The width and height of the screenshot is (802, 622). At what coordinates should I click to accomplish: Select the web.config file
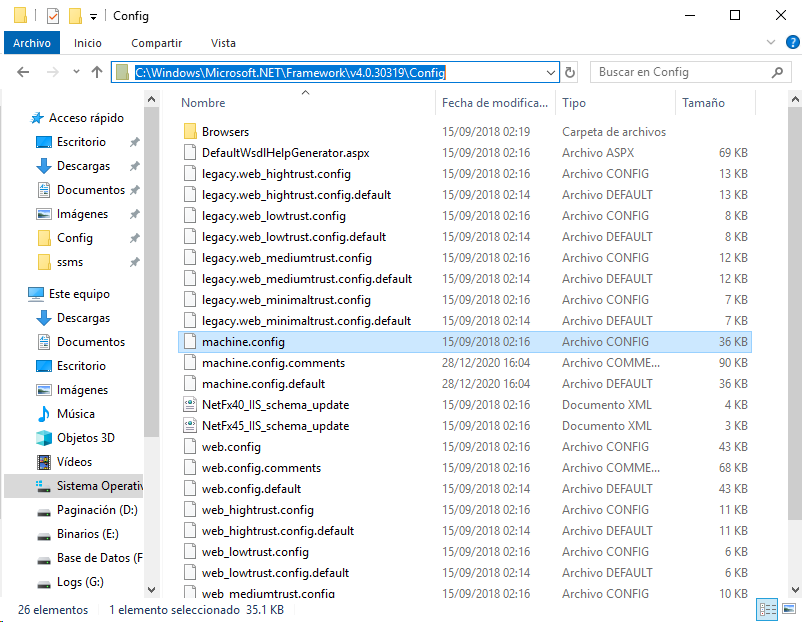(231, 447)
